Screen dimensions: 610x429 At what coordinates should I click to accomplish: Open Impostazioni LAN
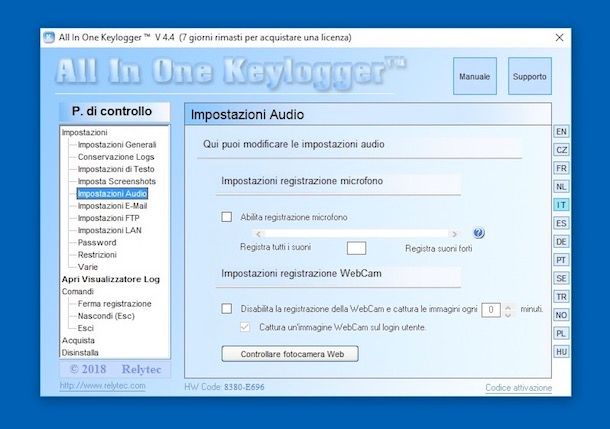coord(109,230)
